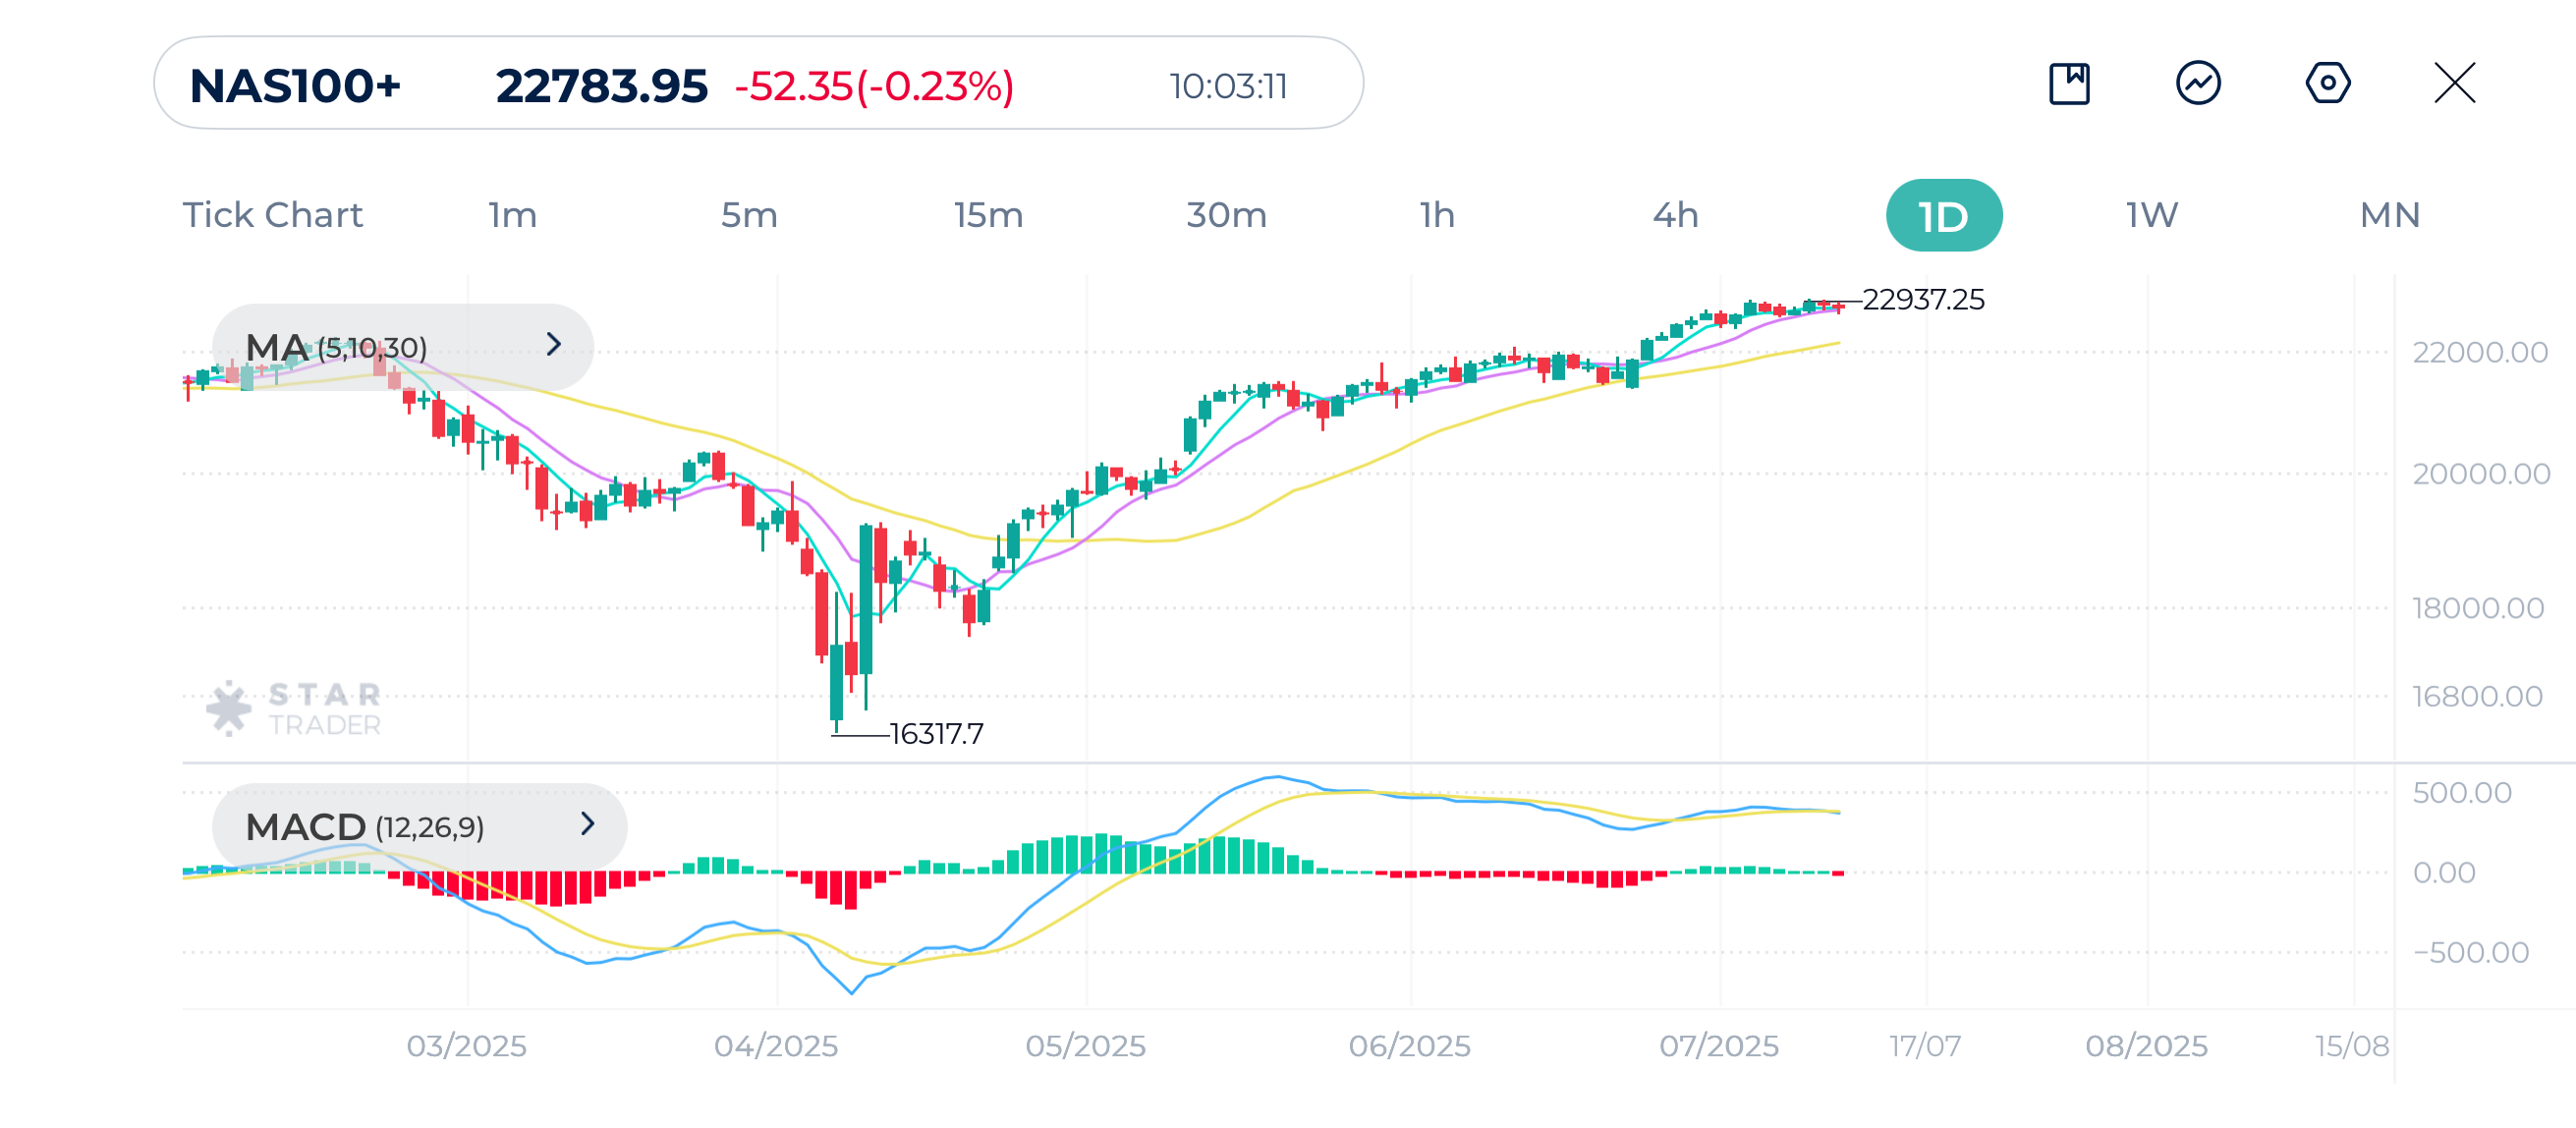
Task: Expand the MA (5,10,30) indicator settings
Action: click(x=556, y=346)
